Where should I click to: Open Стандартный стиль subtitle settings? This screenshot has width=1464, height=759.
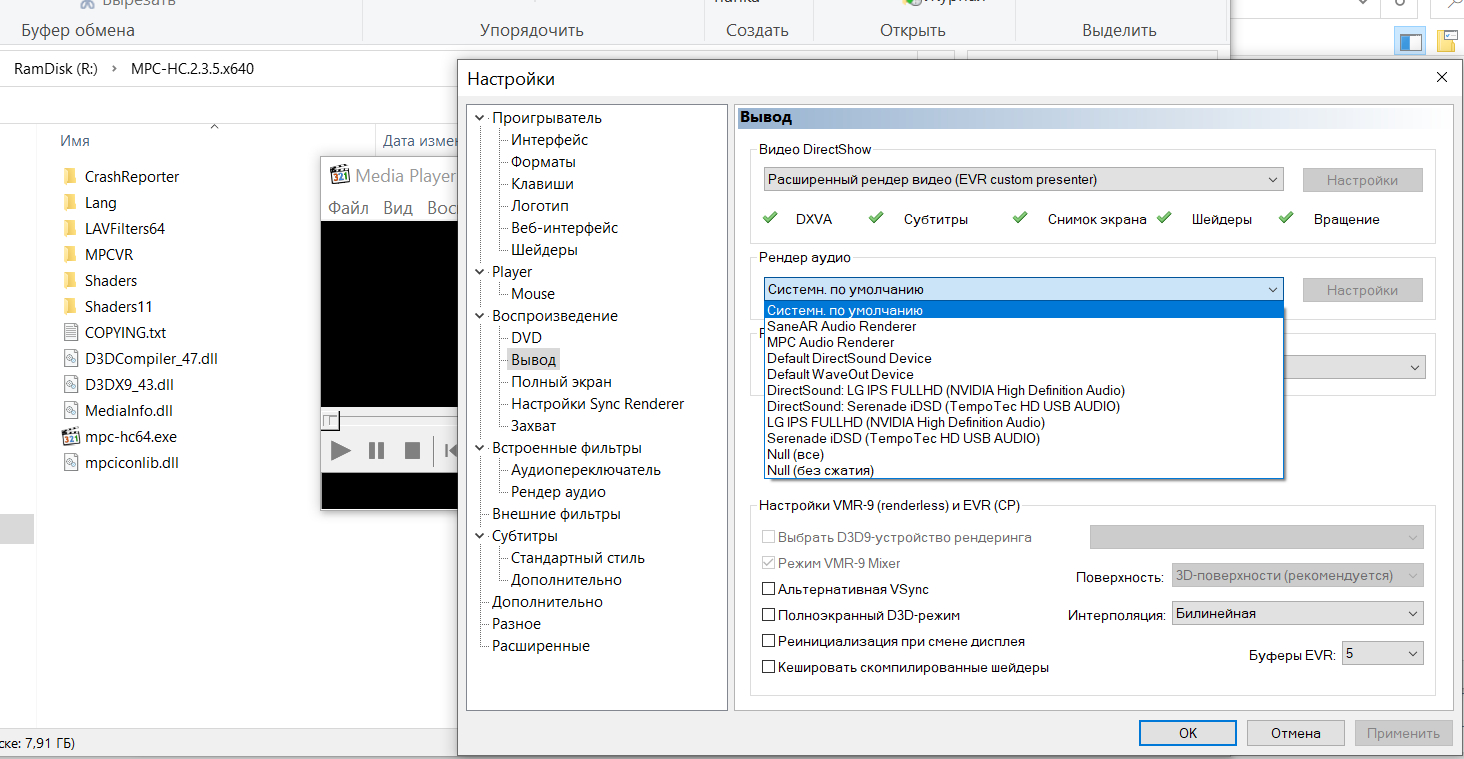578,558
